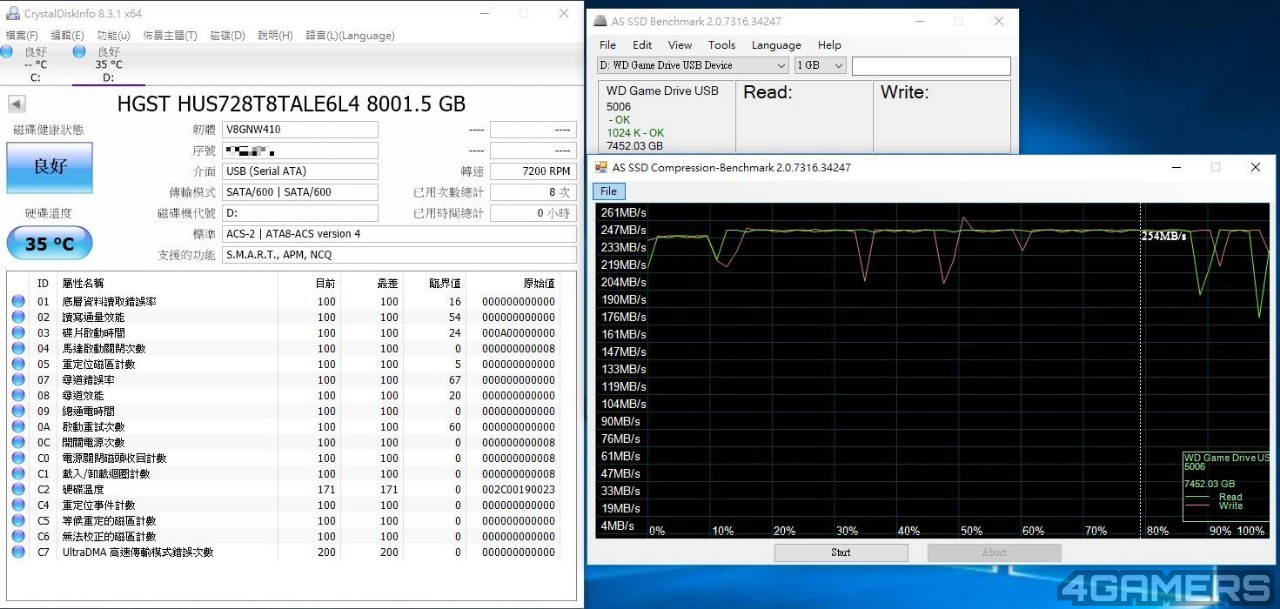Click status orb for attribute 05 row
This screenshot has width=1280, height=609.
pos(18,364)
